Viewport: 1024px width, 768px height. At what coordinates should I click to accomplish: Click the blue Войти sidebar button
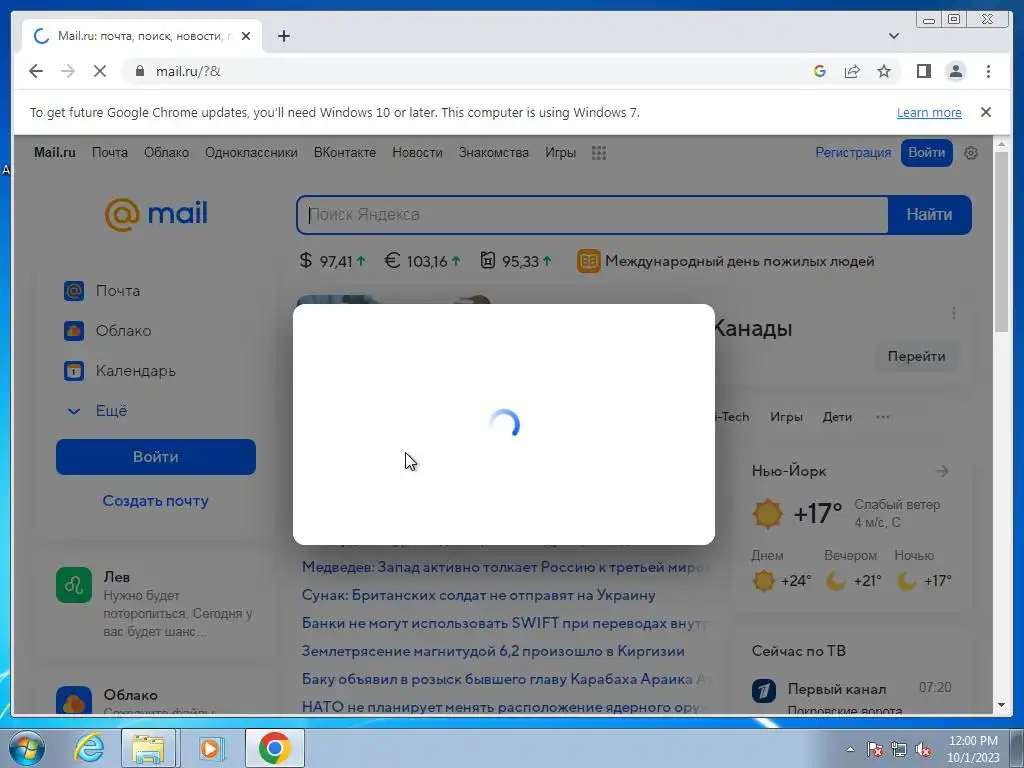tap(156, 457)
